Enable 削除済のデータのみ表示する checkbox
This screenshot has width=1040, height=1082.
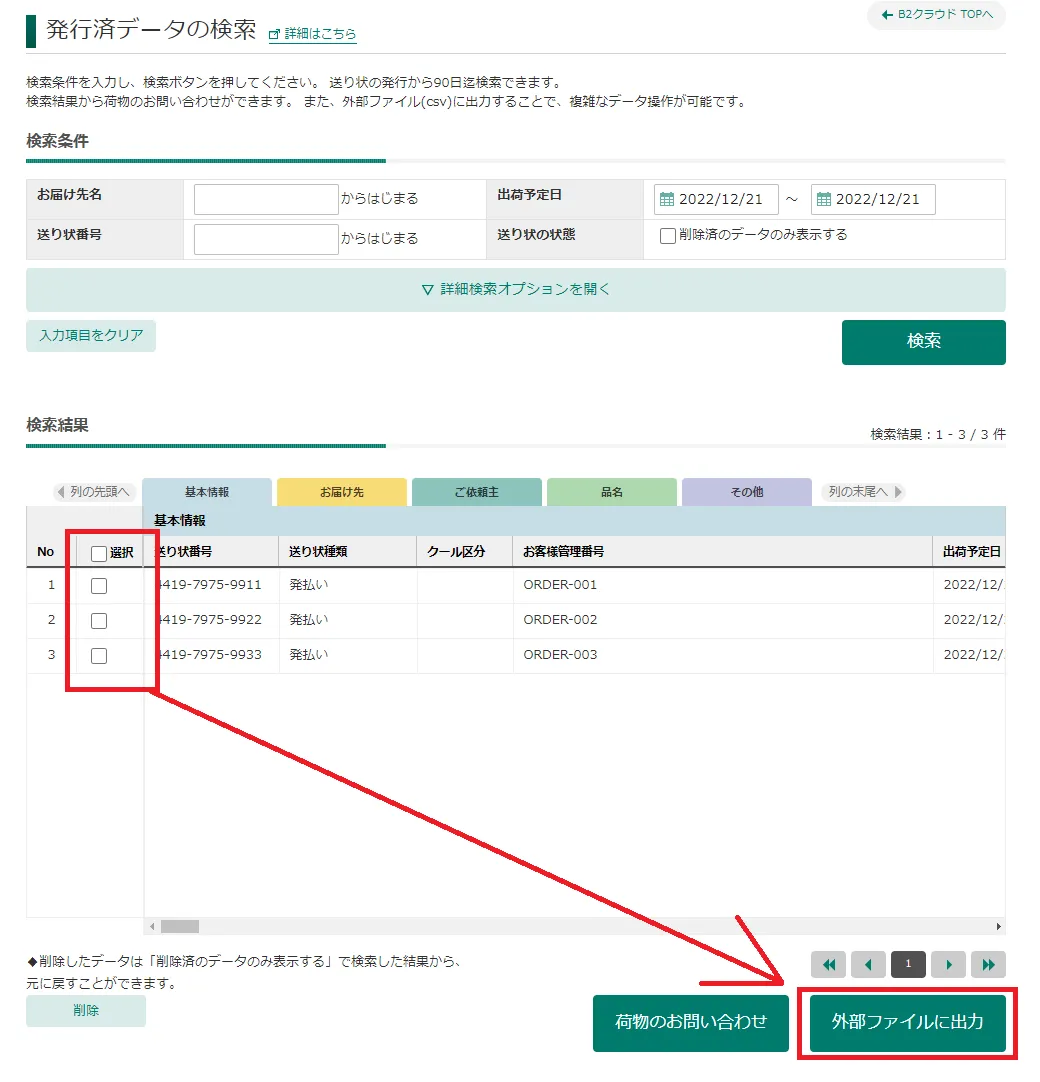[667, 235]
